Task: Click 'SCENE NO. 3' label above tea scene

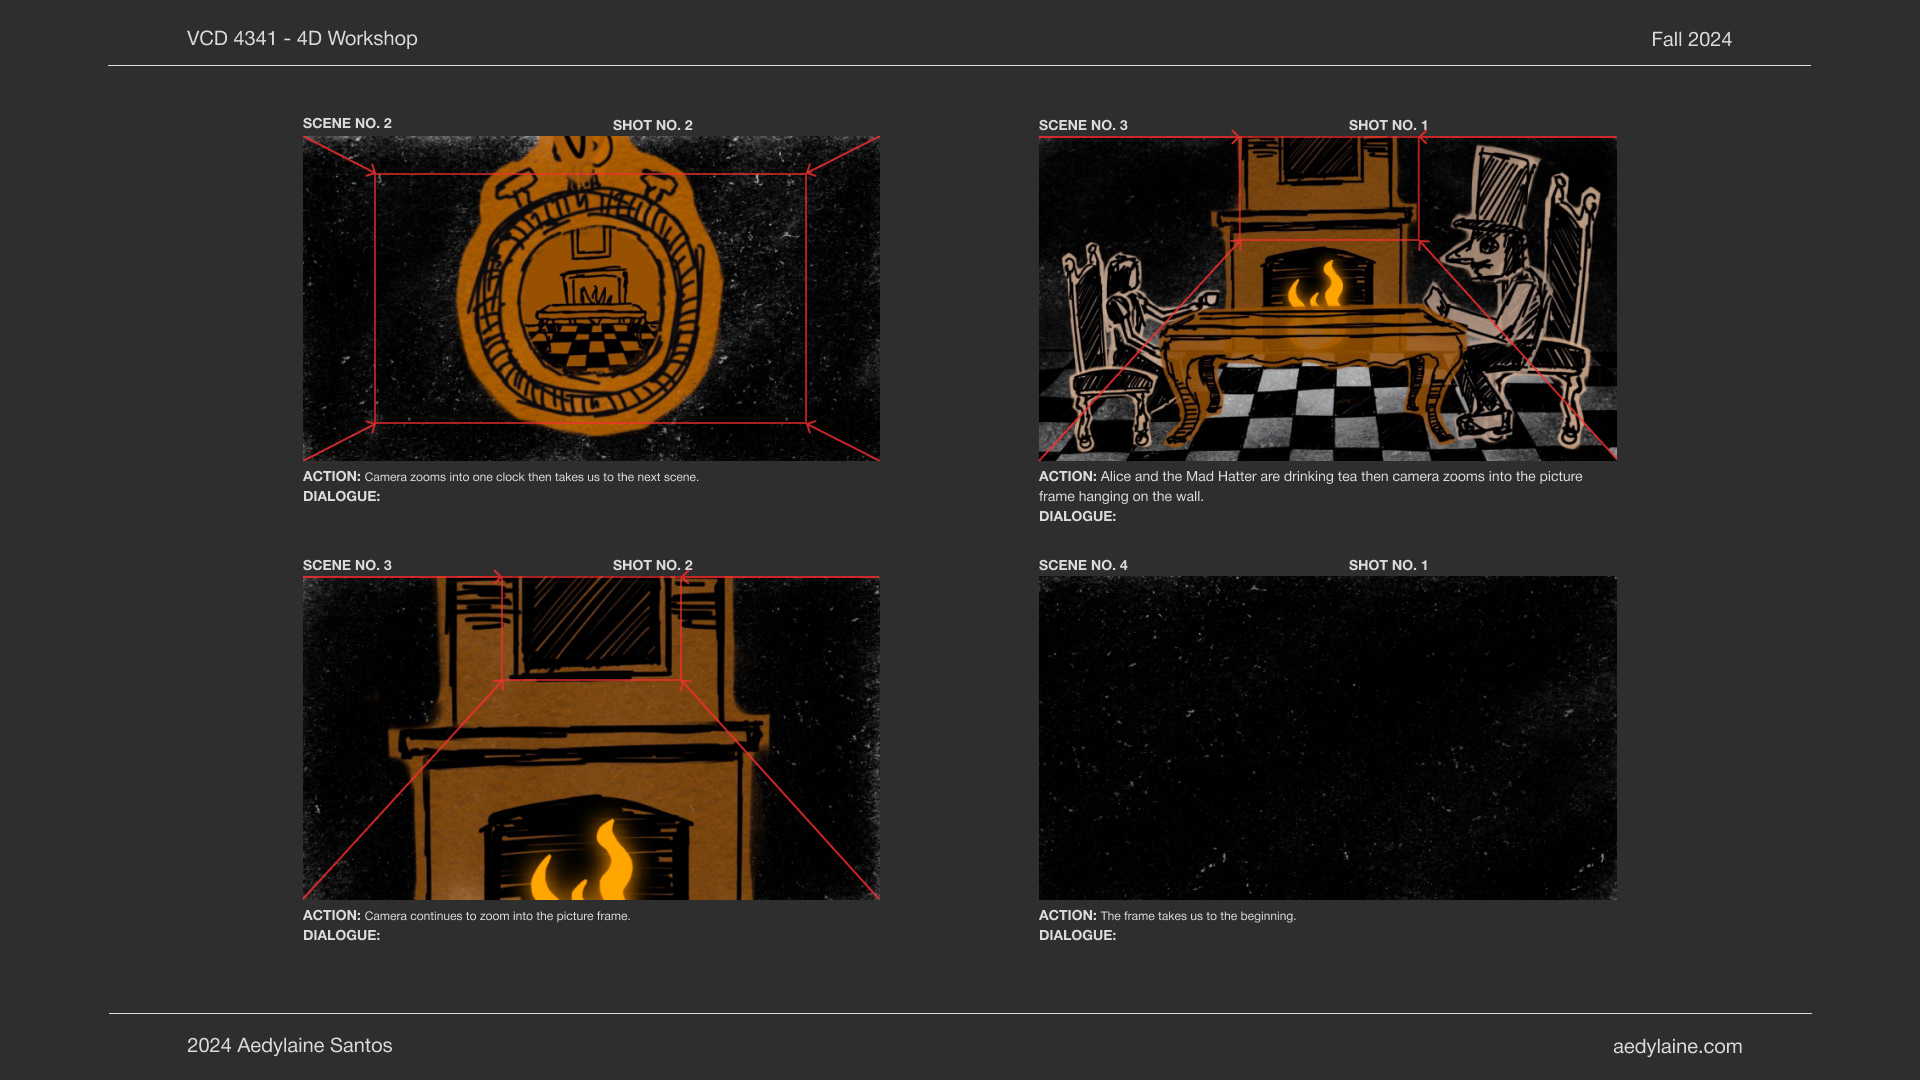Action: tap(1083, 125)
